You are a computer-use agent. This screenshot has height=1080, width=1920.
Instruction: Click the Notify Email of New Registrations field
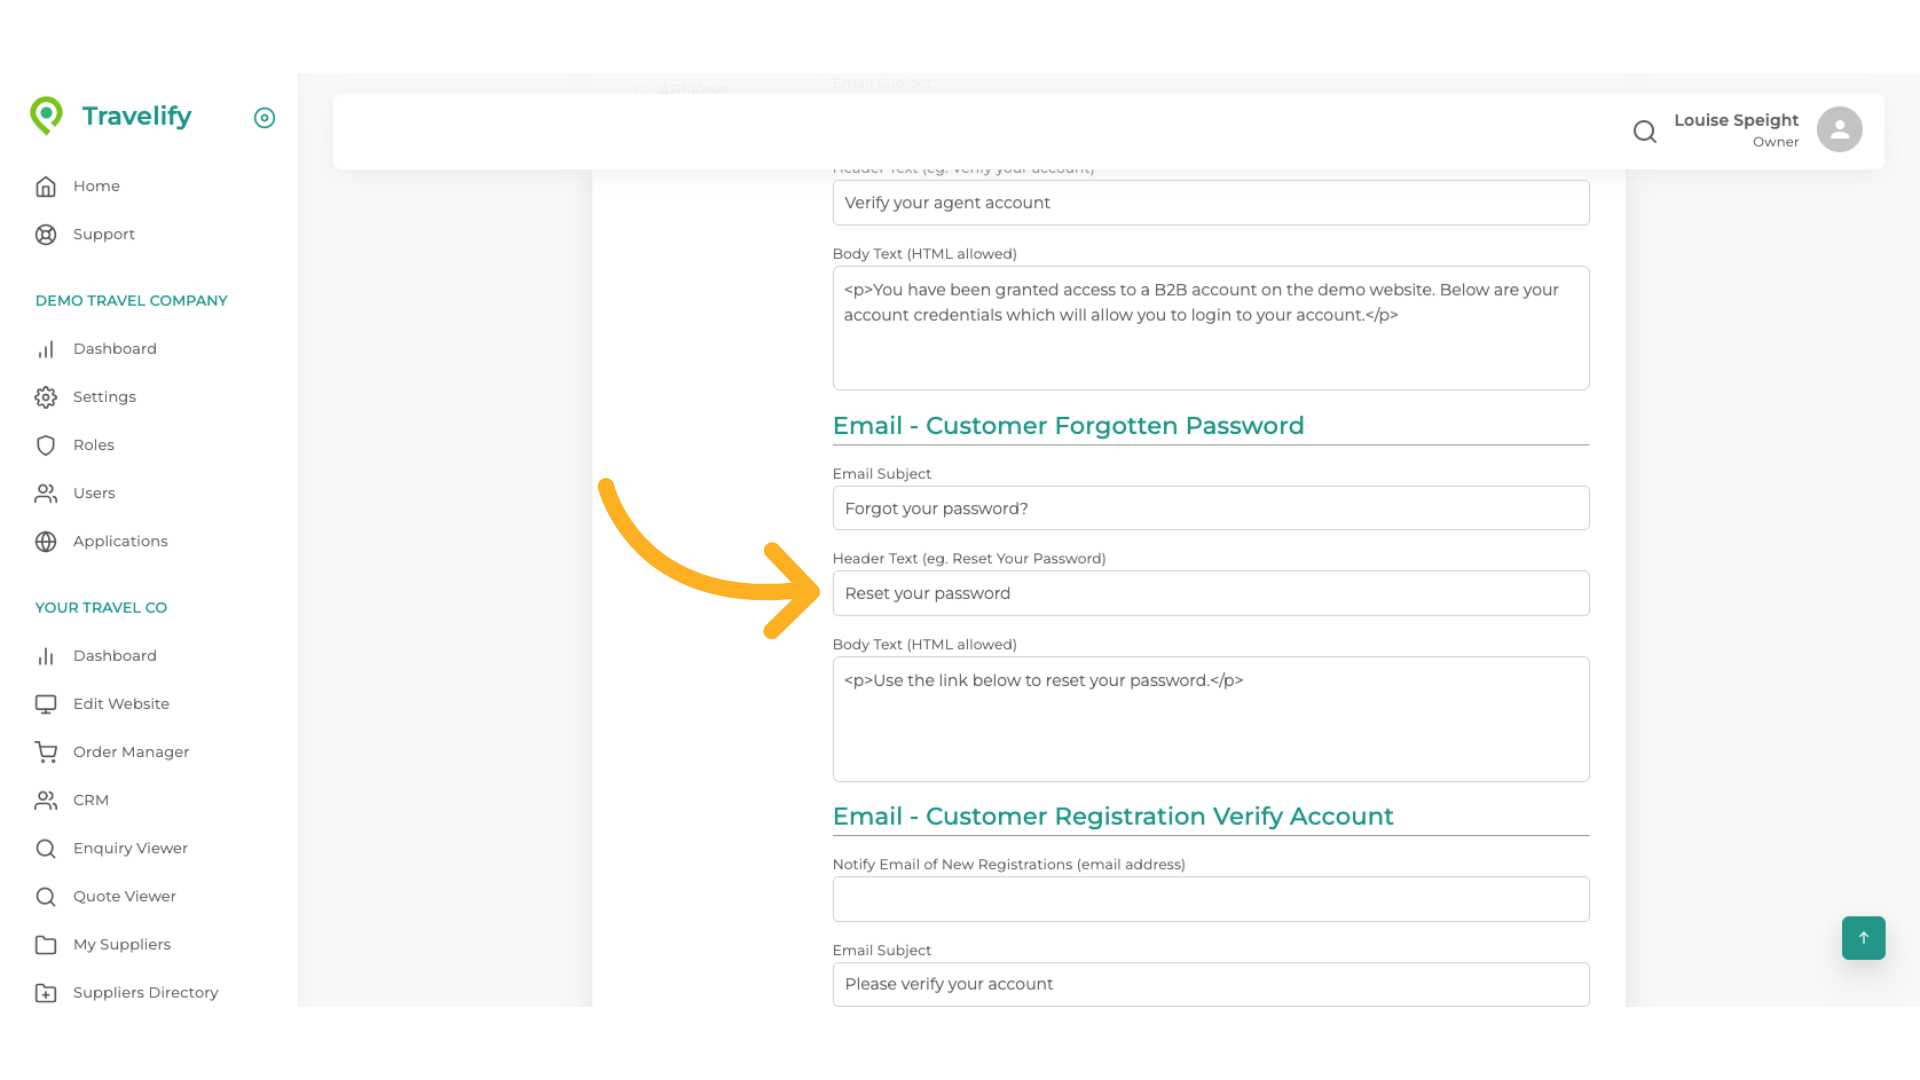[1210, 899]
